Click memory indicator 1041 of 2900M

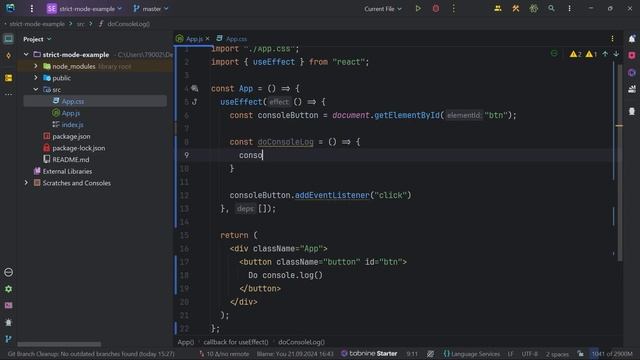(612, 354)
